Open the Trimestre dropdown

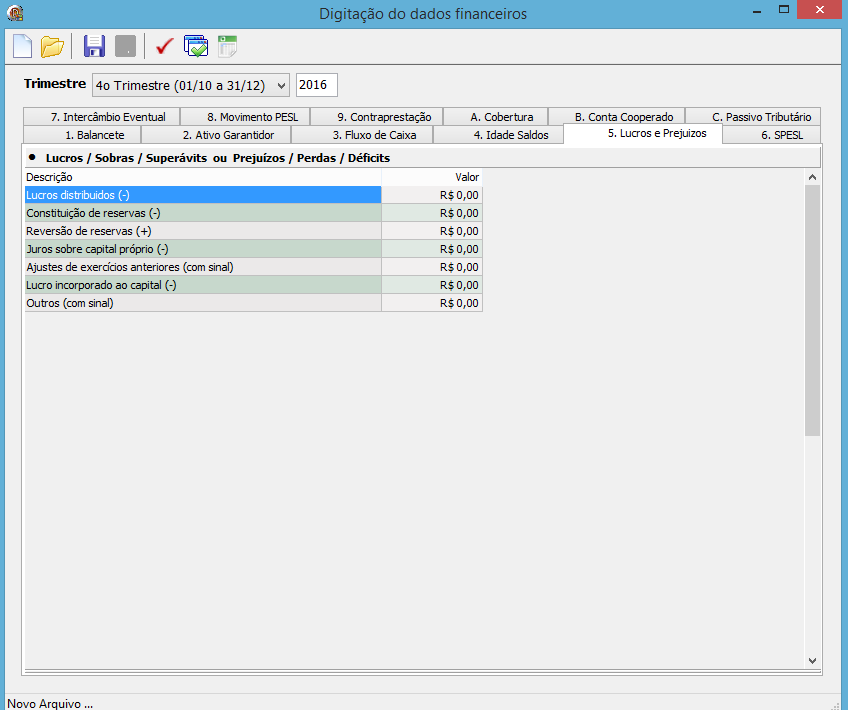pos(191,85)
